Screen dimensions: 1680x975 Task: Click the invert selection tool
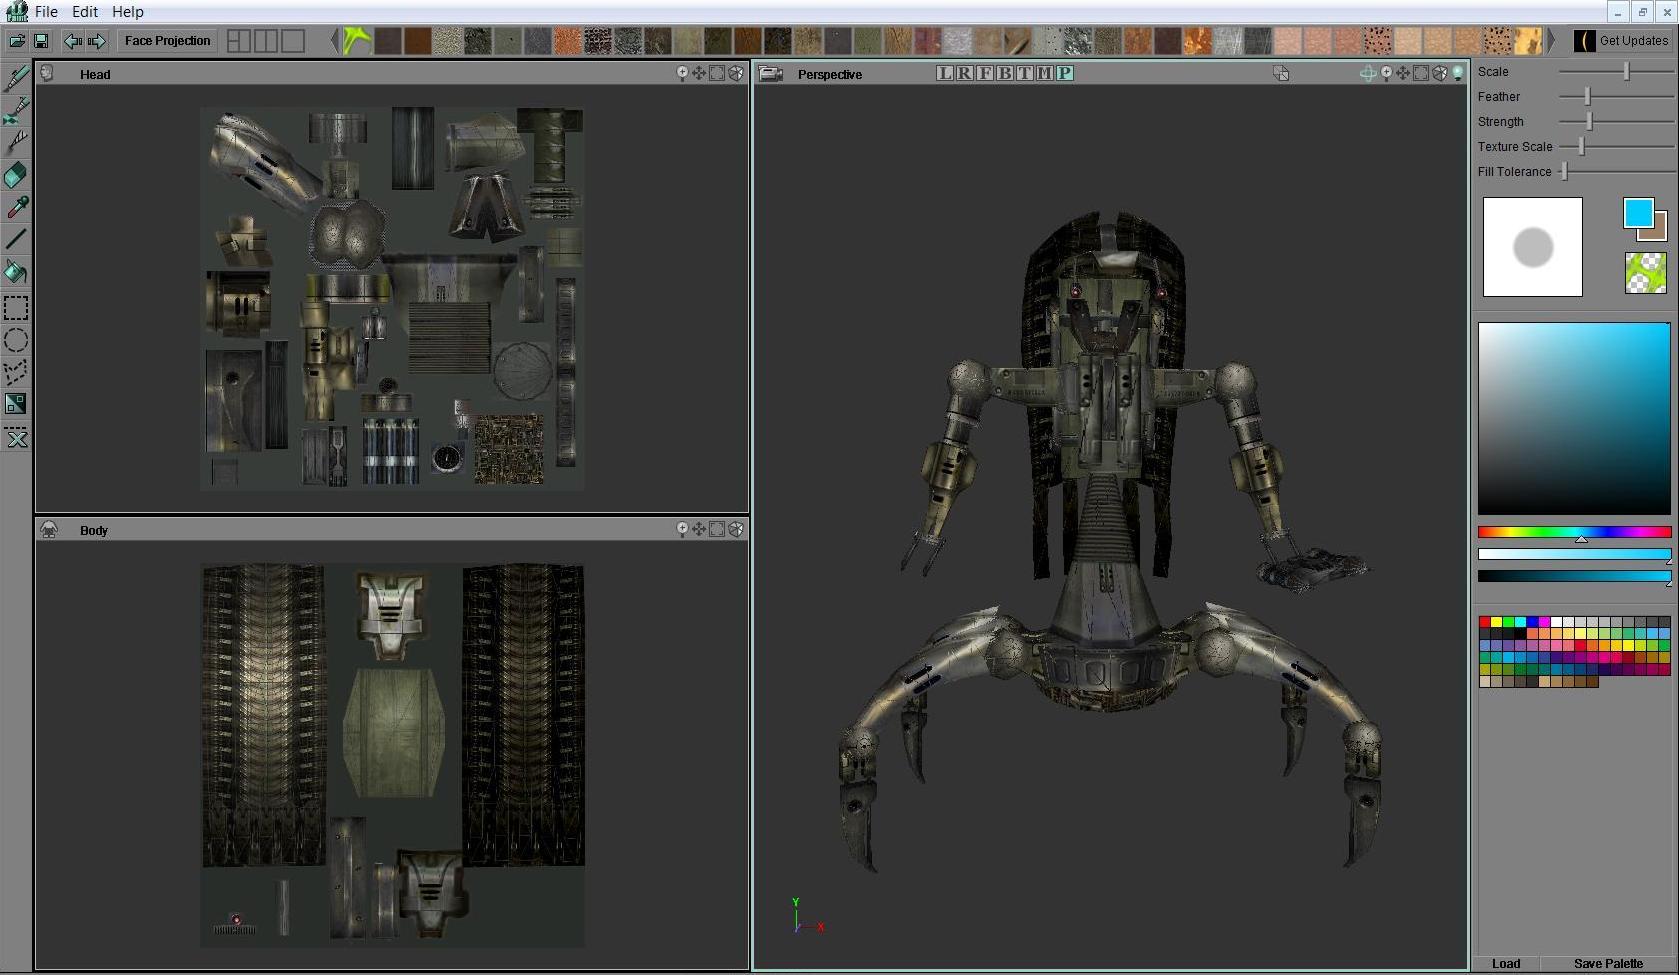pos(16,404)
